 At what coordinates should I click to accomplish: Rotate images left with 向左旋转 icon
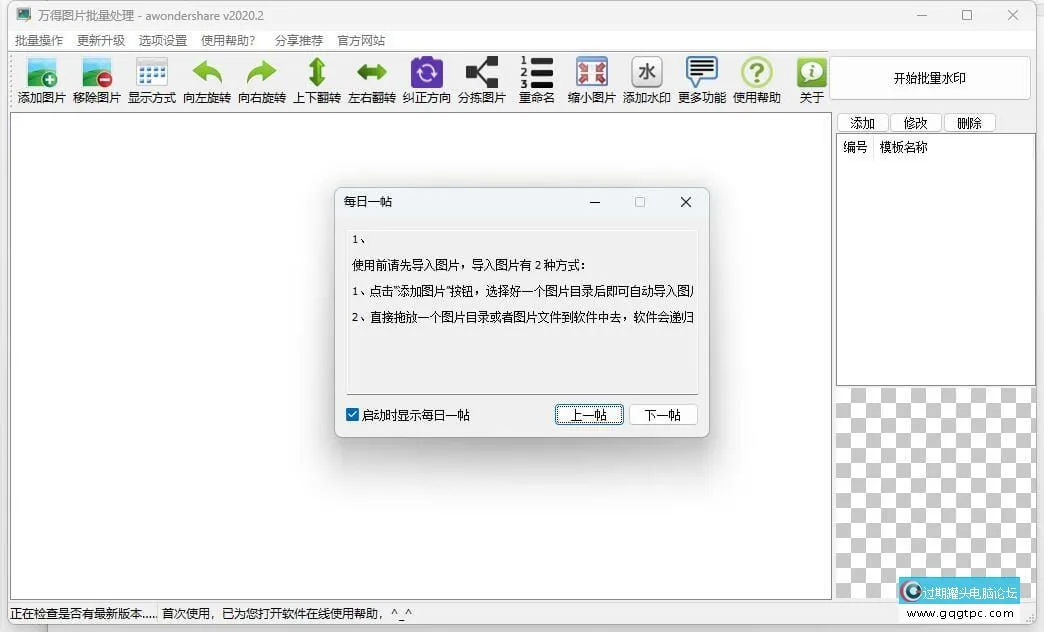tap(206, 80)
